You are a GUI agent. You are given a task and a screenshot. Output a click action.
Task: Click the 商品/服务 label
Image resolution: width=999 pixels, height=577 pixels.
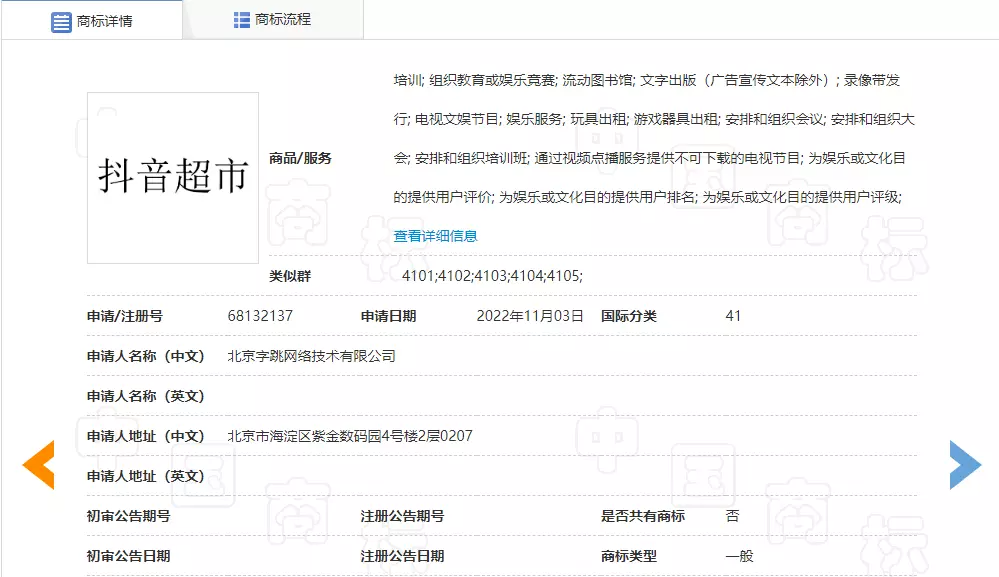[x=300, y=158]
